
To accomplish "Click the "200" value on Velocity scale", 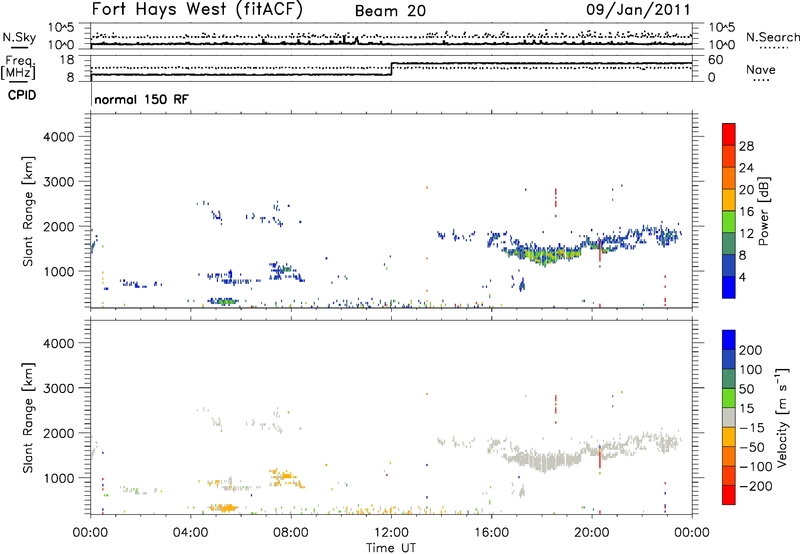I will point(751,350).
